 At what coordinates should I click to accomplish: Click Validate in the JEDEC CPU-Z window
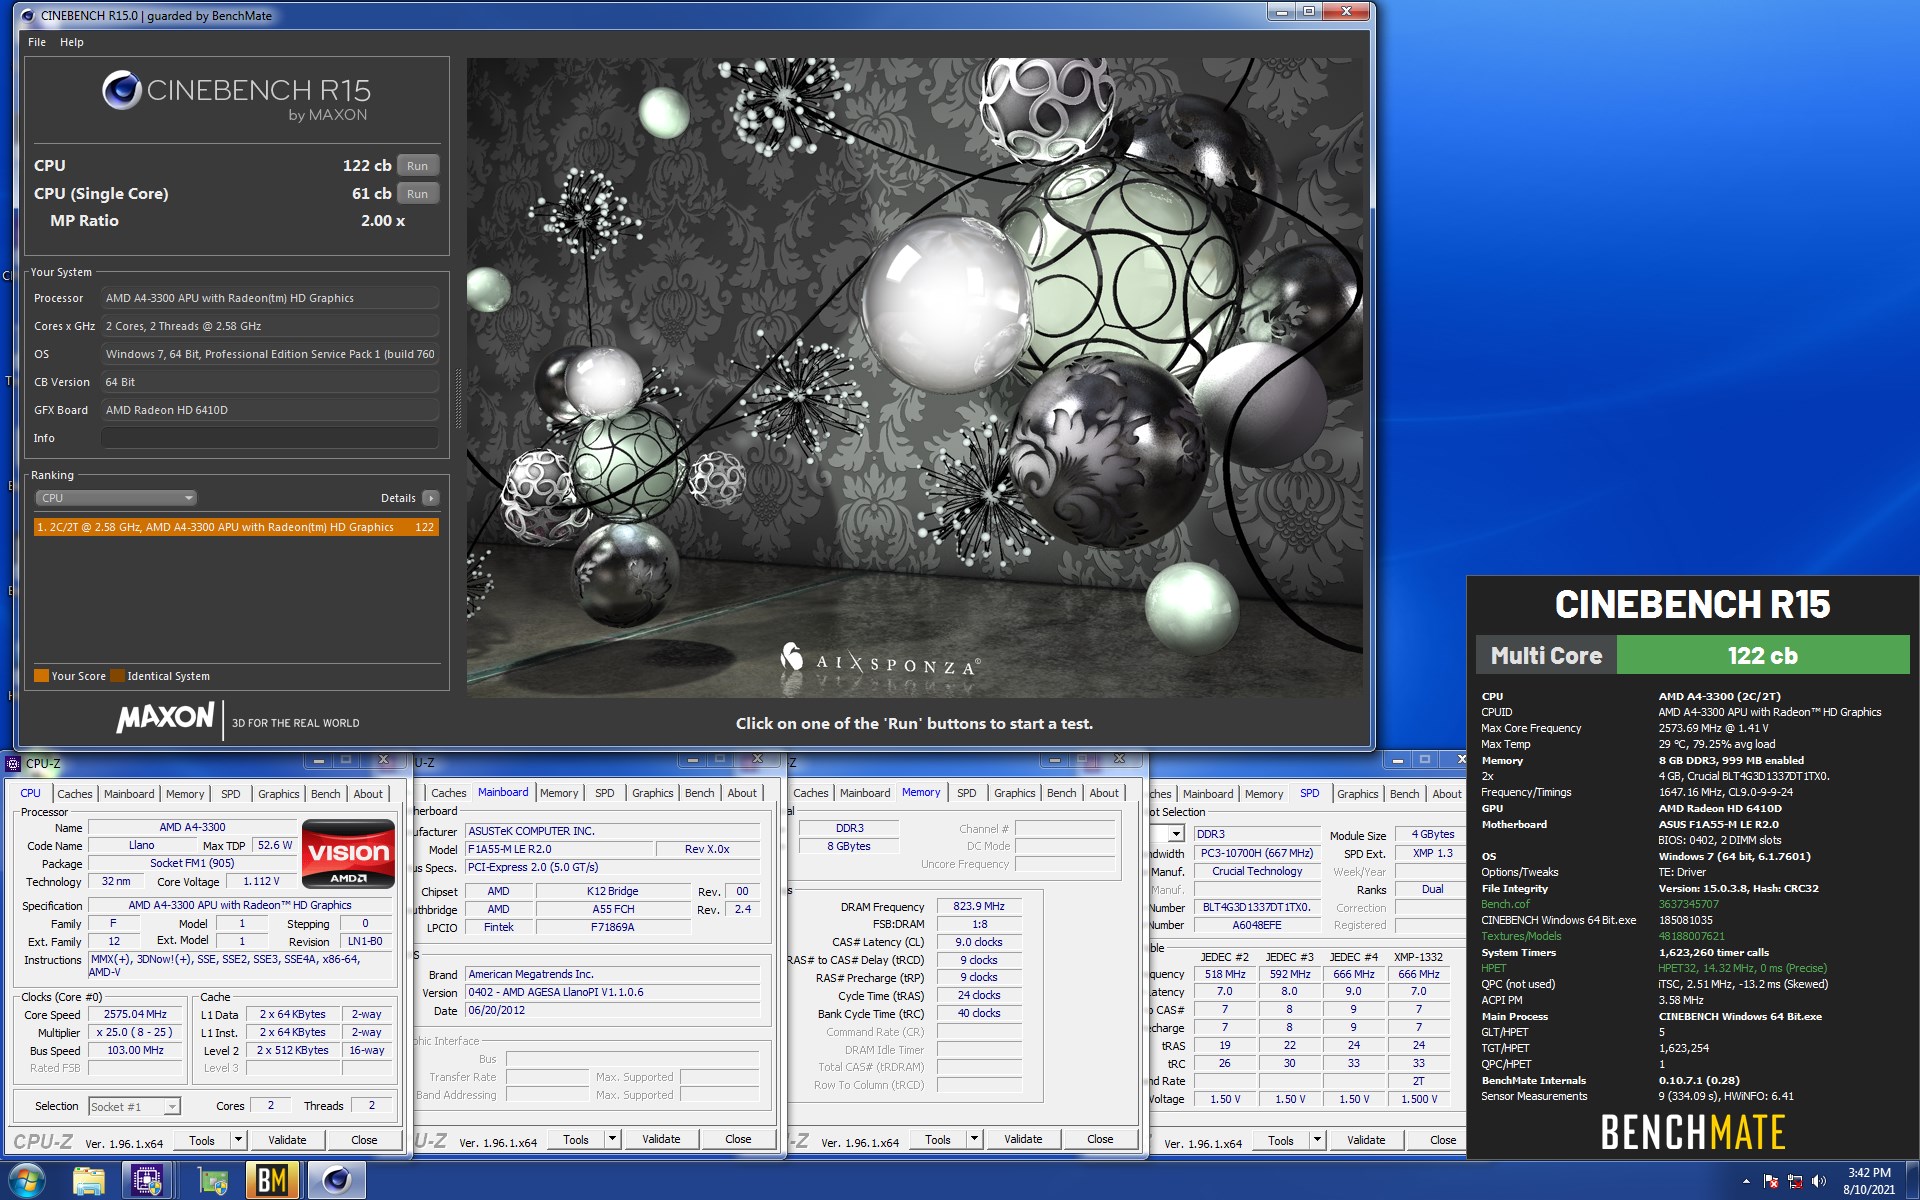pyautogui.click(x=1366, y=1140)
